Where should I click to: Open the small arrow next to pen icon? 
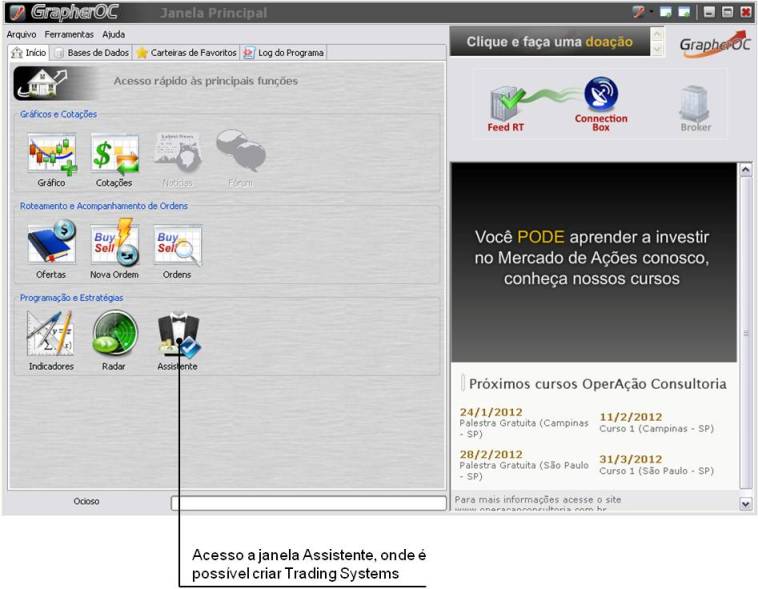click(651, 12)
